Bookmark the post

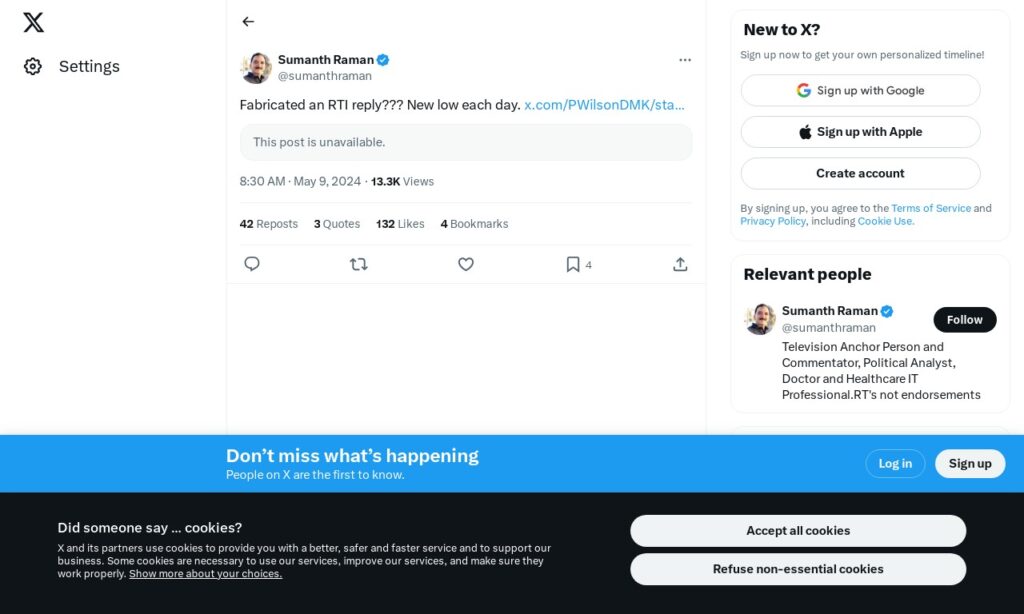pyautogui.click(x=573, y=264)
